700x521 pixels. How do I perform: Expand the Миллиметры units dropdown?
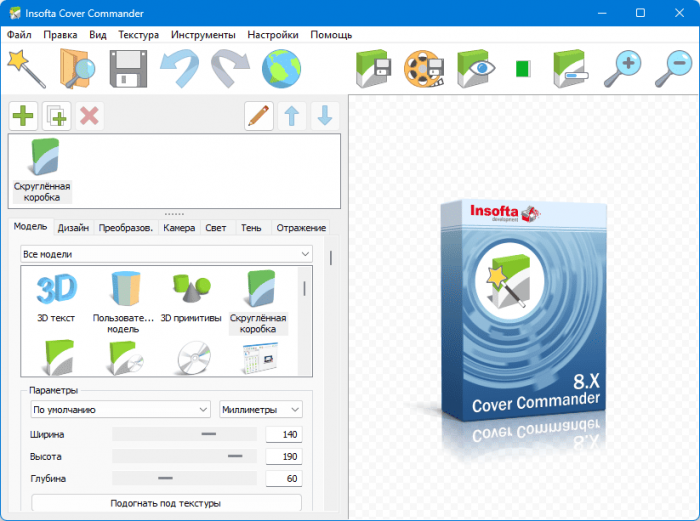tap(261, 409)
